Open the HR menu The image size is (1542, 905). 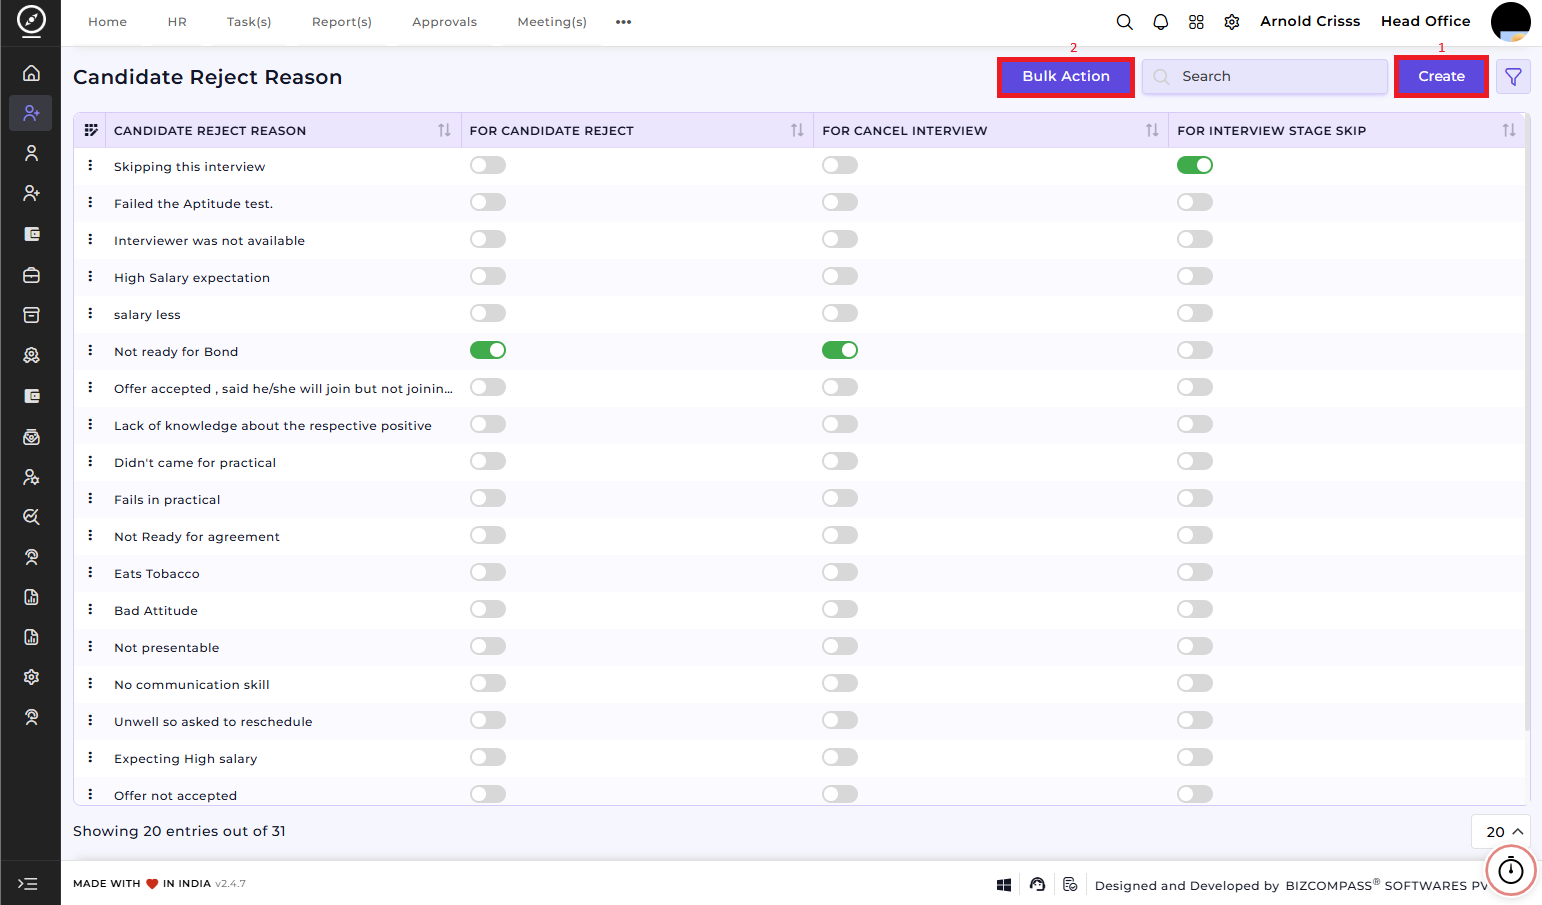click(x=177, y=22)
